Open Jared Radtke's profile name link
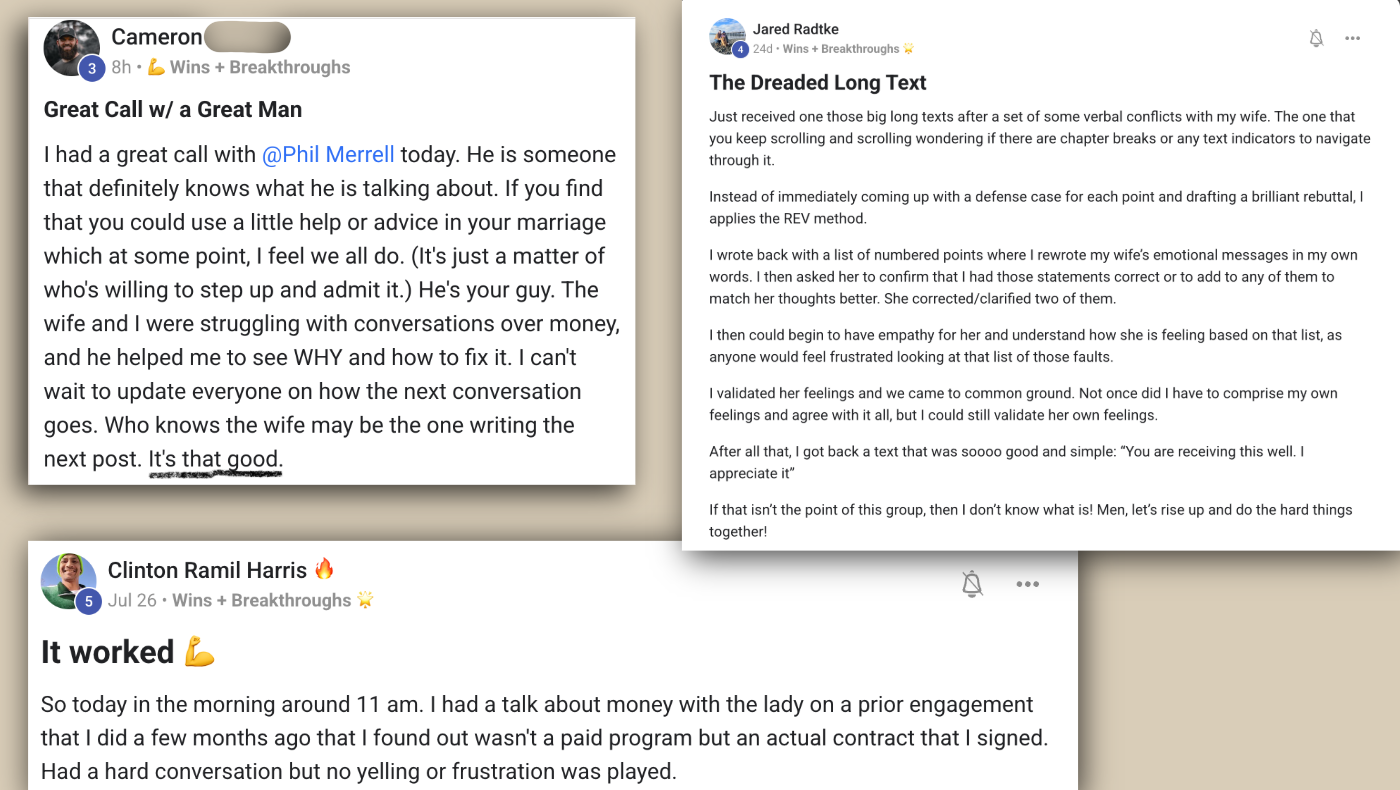This screenshot has width=1400, height=790. click(x=796, y=30)
